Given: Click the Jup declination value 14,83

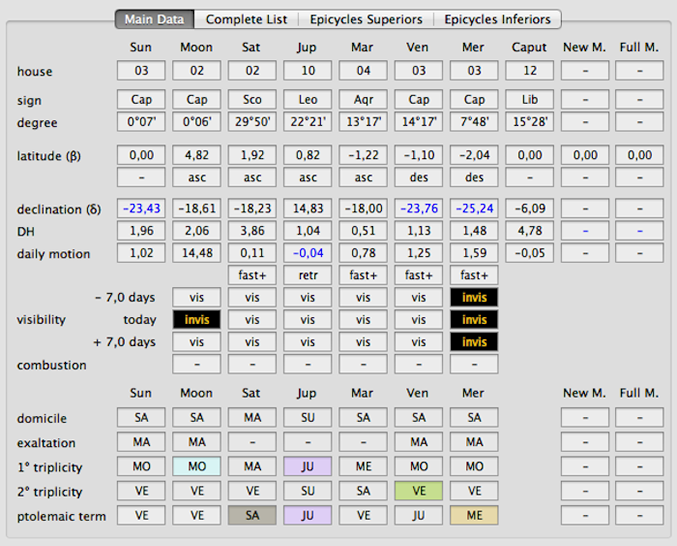Looking at the screenshot, I should (308, 208).
